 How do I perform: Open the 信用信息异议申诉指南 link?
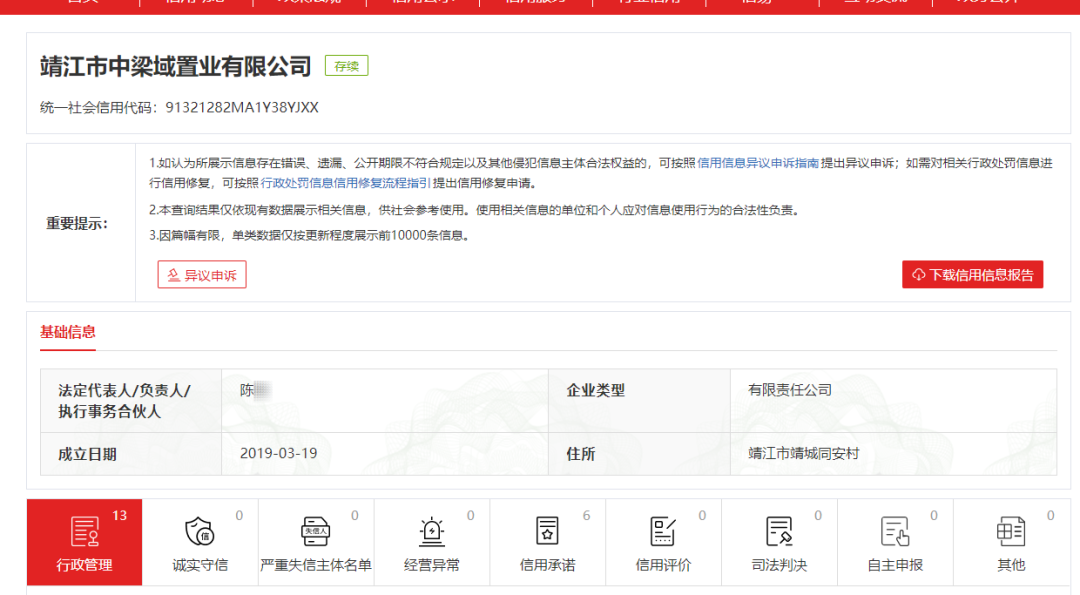click(758, 163)
